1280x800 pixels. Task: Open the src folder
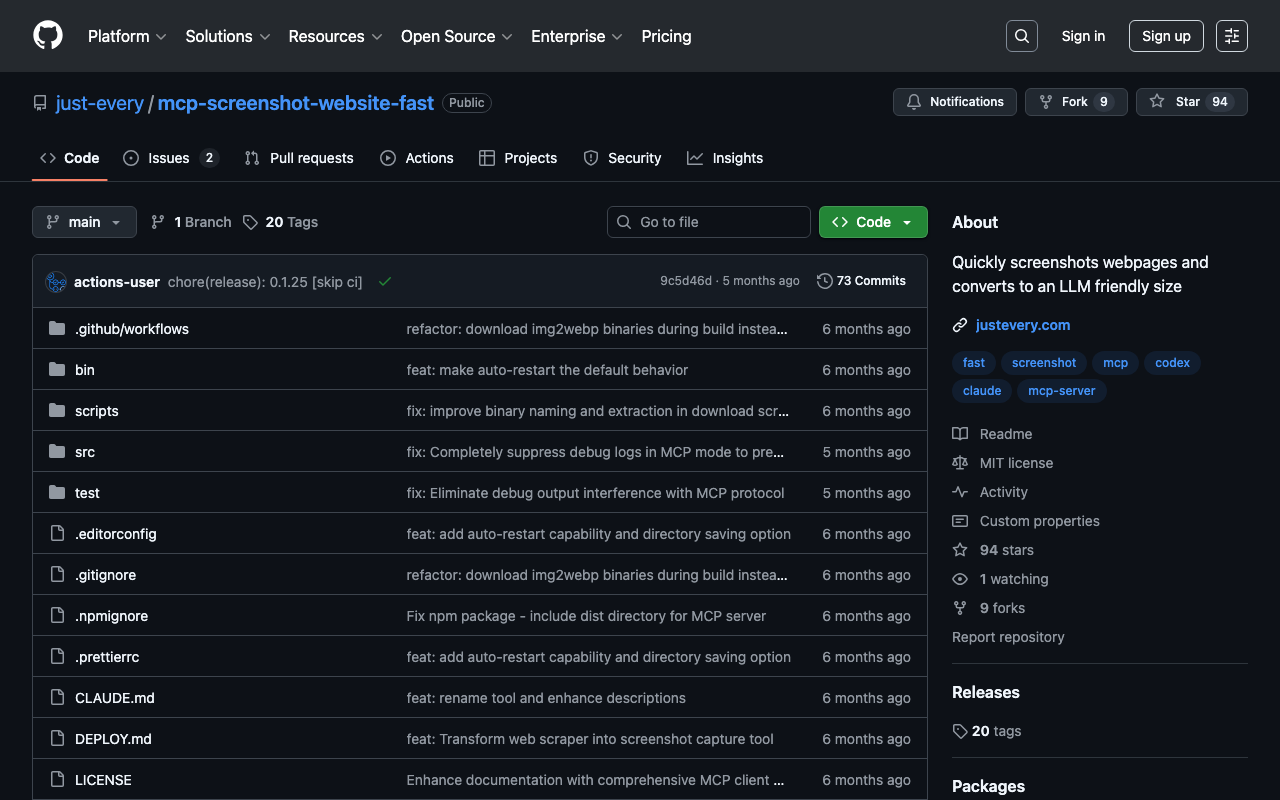[x=85, y=452]
